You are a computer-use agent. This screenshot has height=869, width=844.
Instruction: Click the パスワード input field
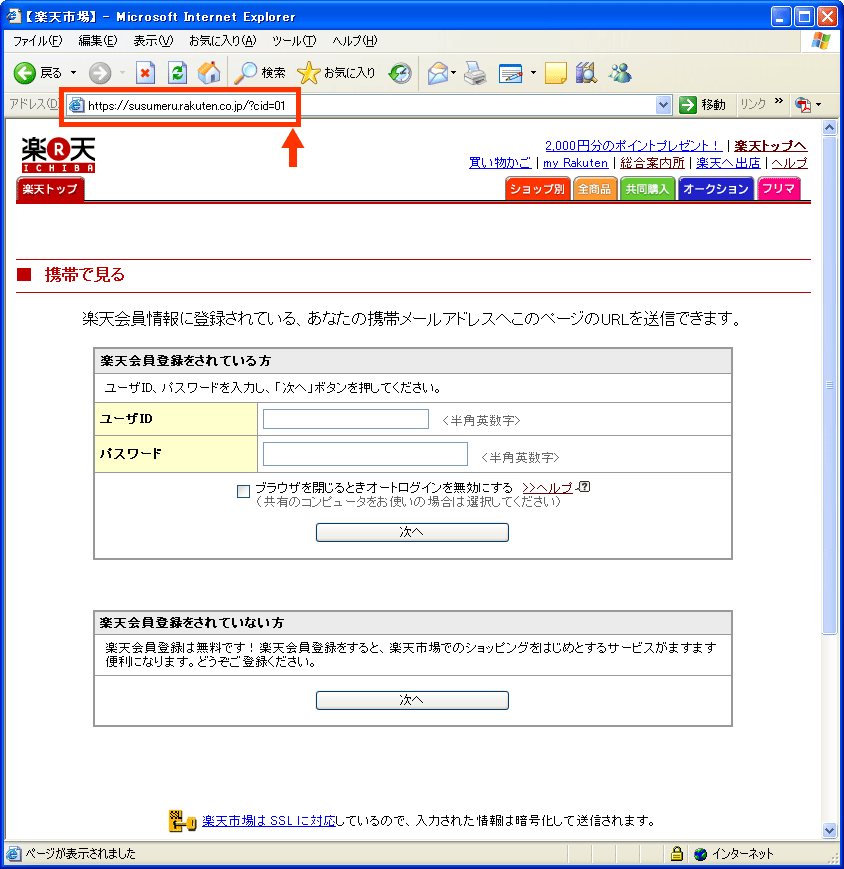pos(365,454)
